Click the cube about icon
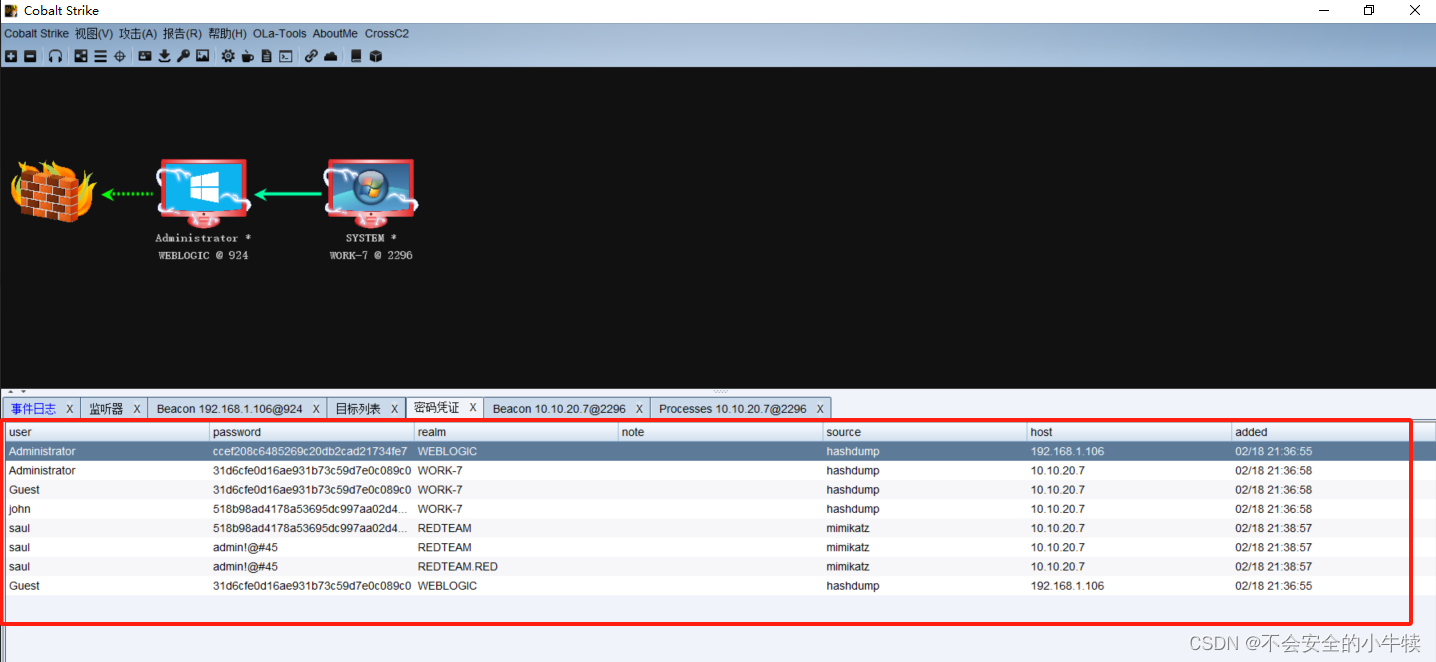The width and height of the screenshot is (1436, 662). pos(375,56)
